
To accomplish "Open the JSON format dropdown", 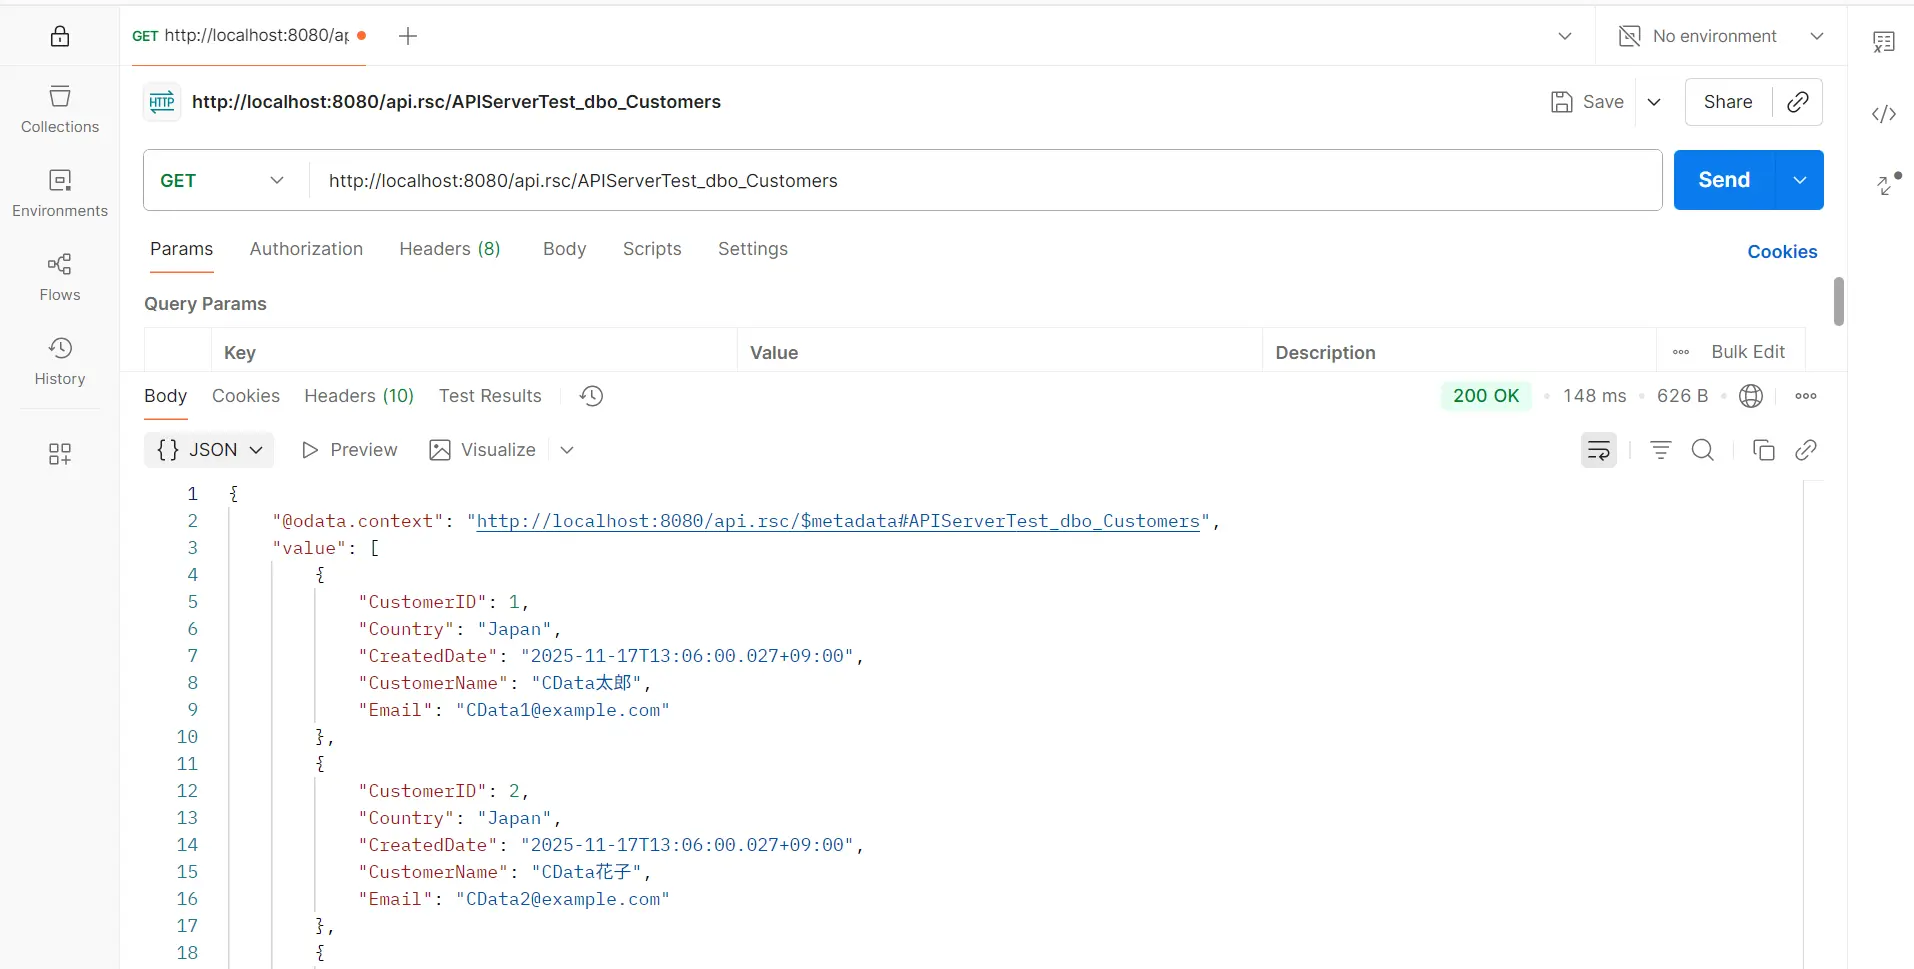I will [209, 450].
